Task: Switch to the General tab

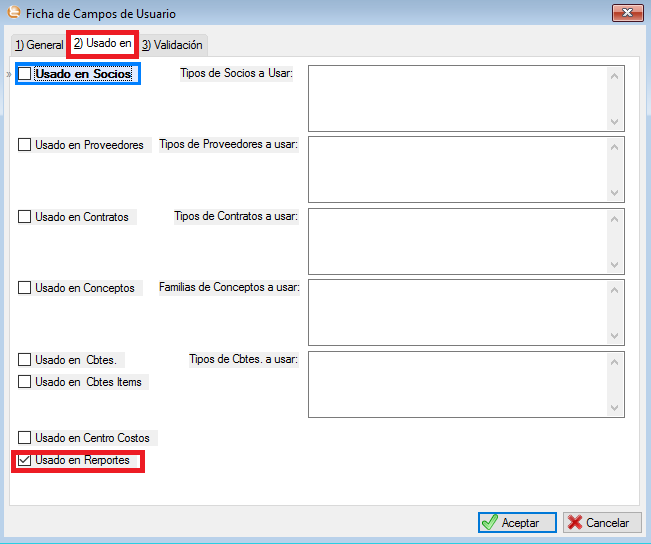Action: coord(39,45)
